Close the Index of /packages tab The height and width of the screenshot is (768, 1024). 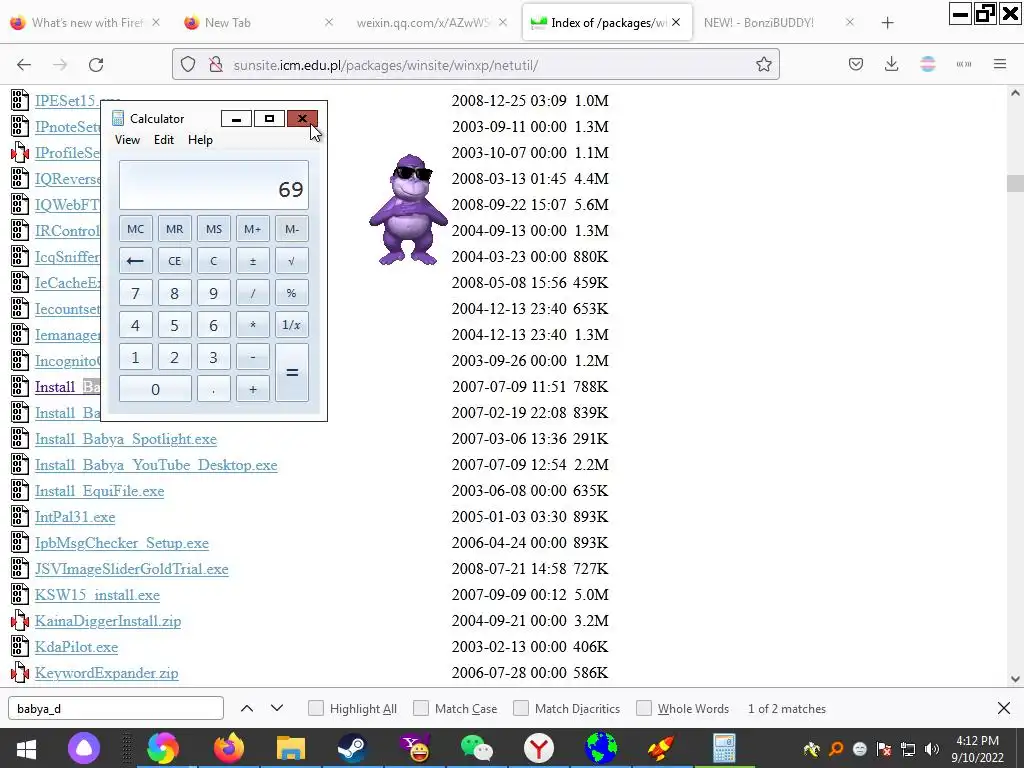(x=676, y=22)
